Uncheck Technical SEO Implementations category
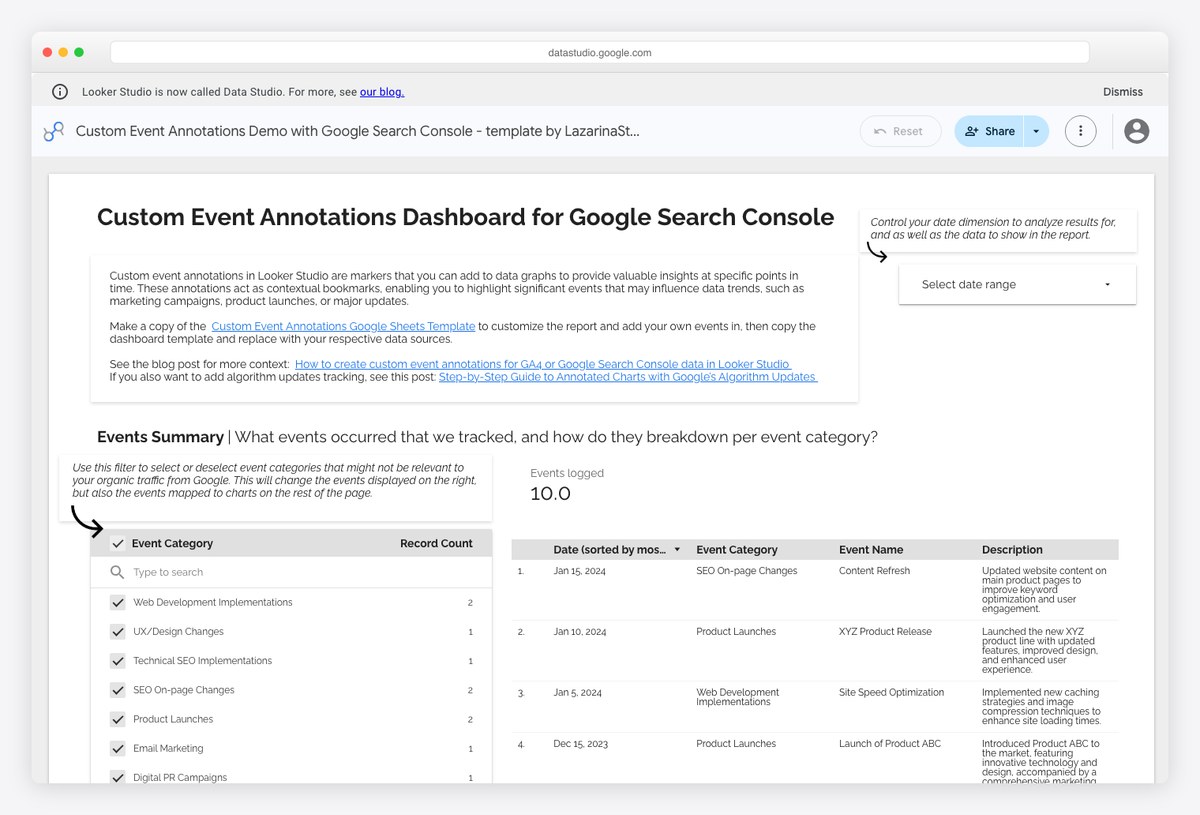This screenshot has height=815, width=1200. [x=118, y=661]
